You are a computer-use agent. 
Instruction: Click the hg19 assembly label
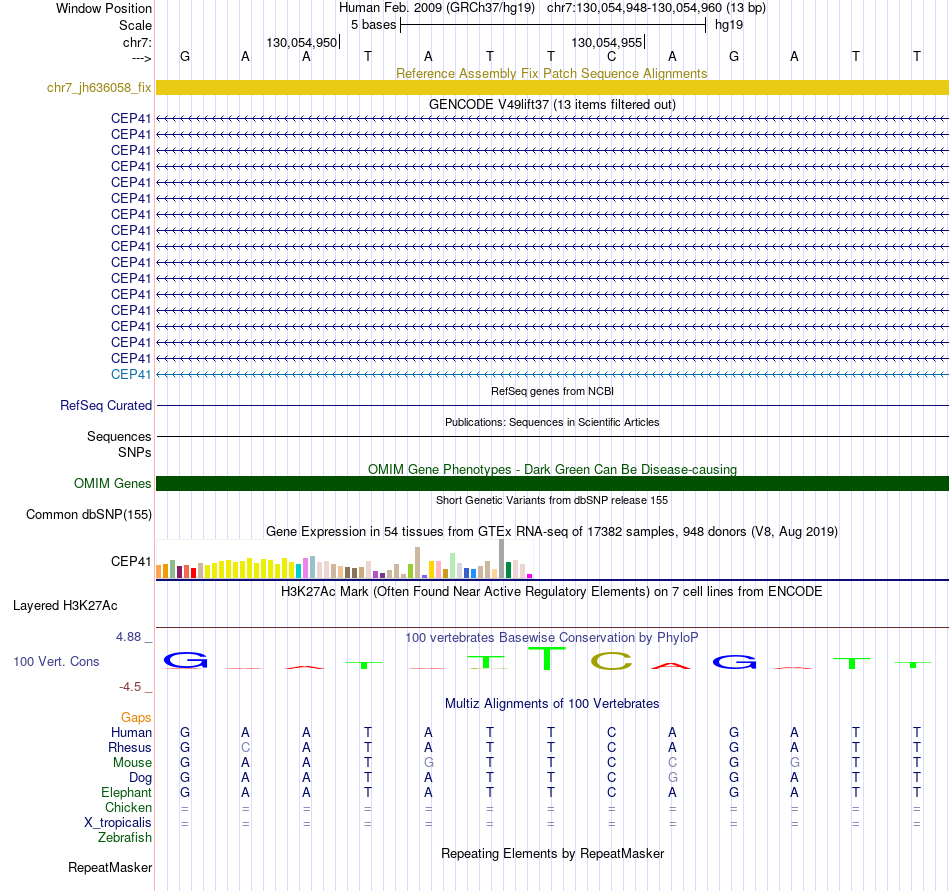click(729, 25)
